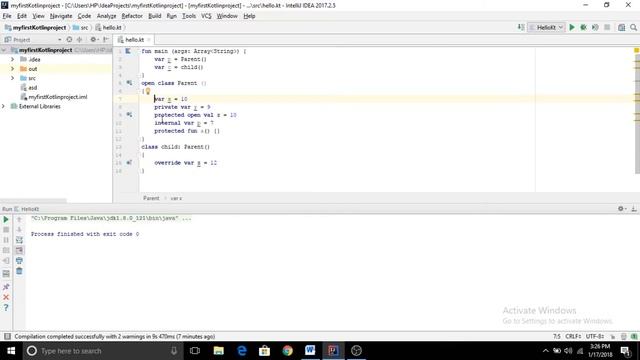Image resolution: width=640 pixels, height=360 pixels.
Task: Click the Run panel up arrow
Action: tap(19, 220)
